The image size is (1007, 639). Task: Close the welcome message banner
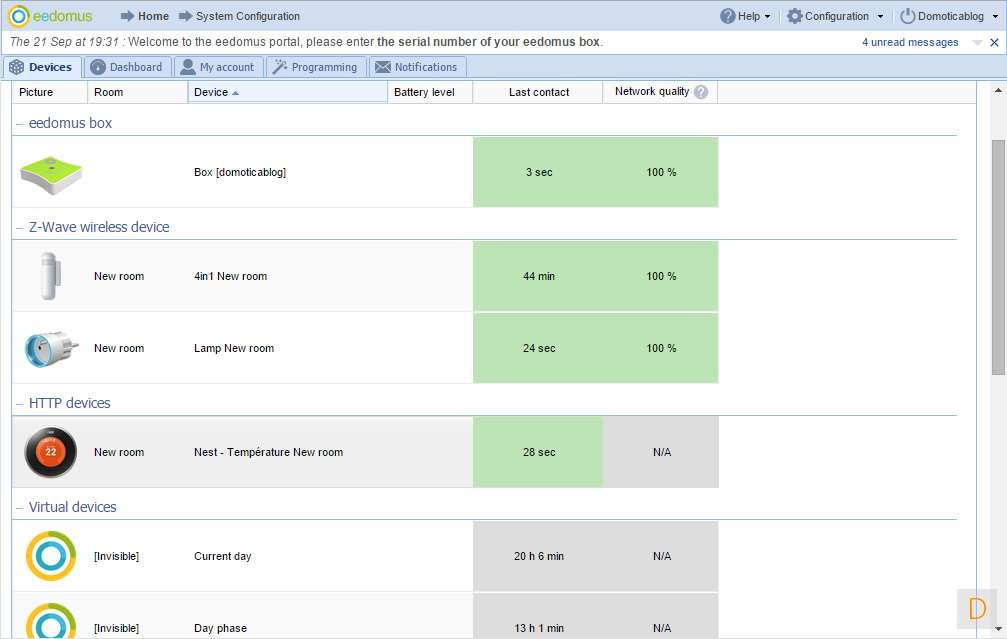994,43
